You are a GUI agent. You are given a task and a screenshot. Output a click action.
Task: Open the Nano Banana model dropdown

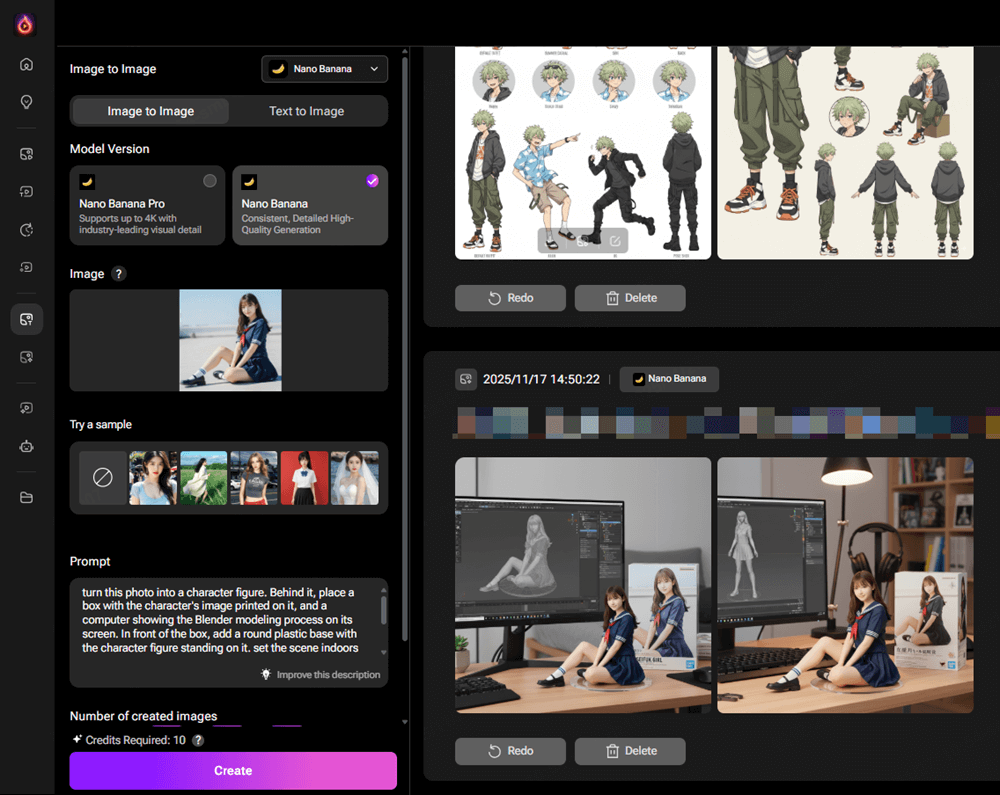coord(325,69)
